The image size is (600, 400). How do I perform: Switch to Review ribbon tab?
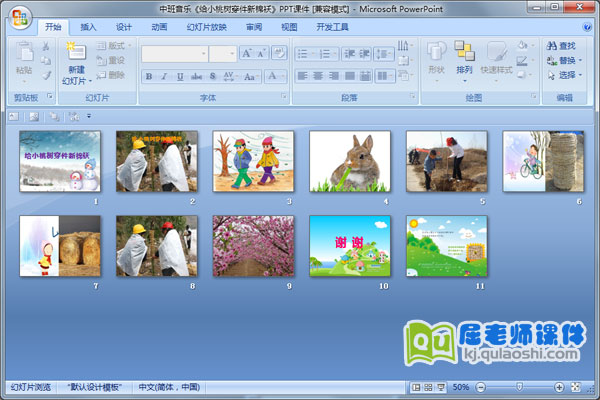254,27
